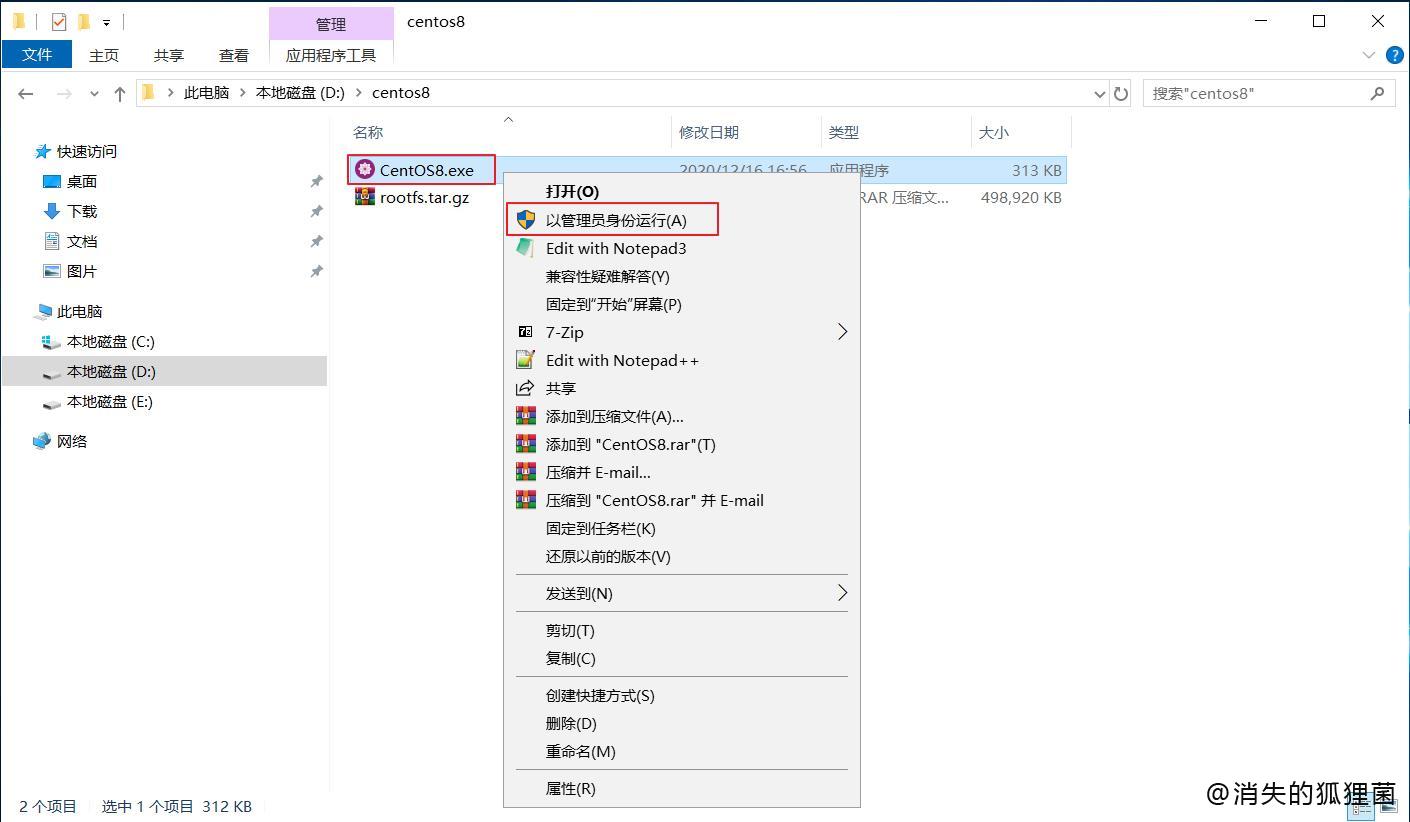Screen dimensions: 1410x822
Task: Go forward with the forward arrow
Action: (64, 93)
